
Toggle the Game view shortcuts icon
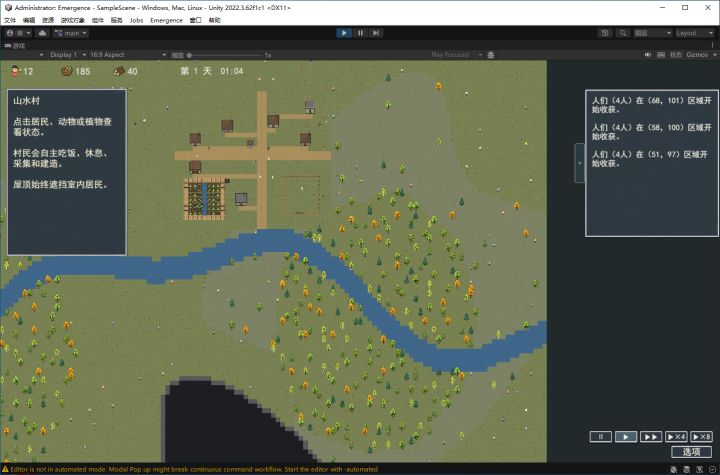661,55
